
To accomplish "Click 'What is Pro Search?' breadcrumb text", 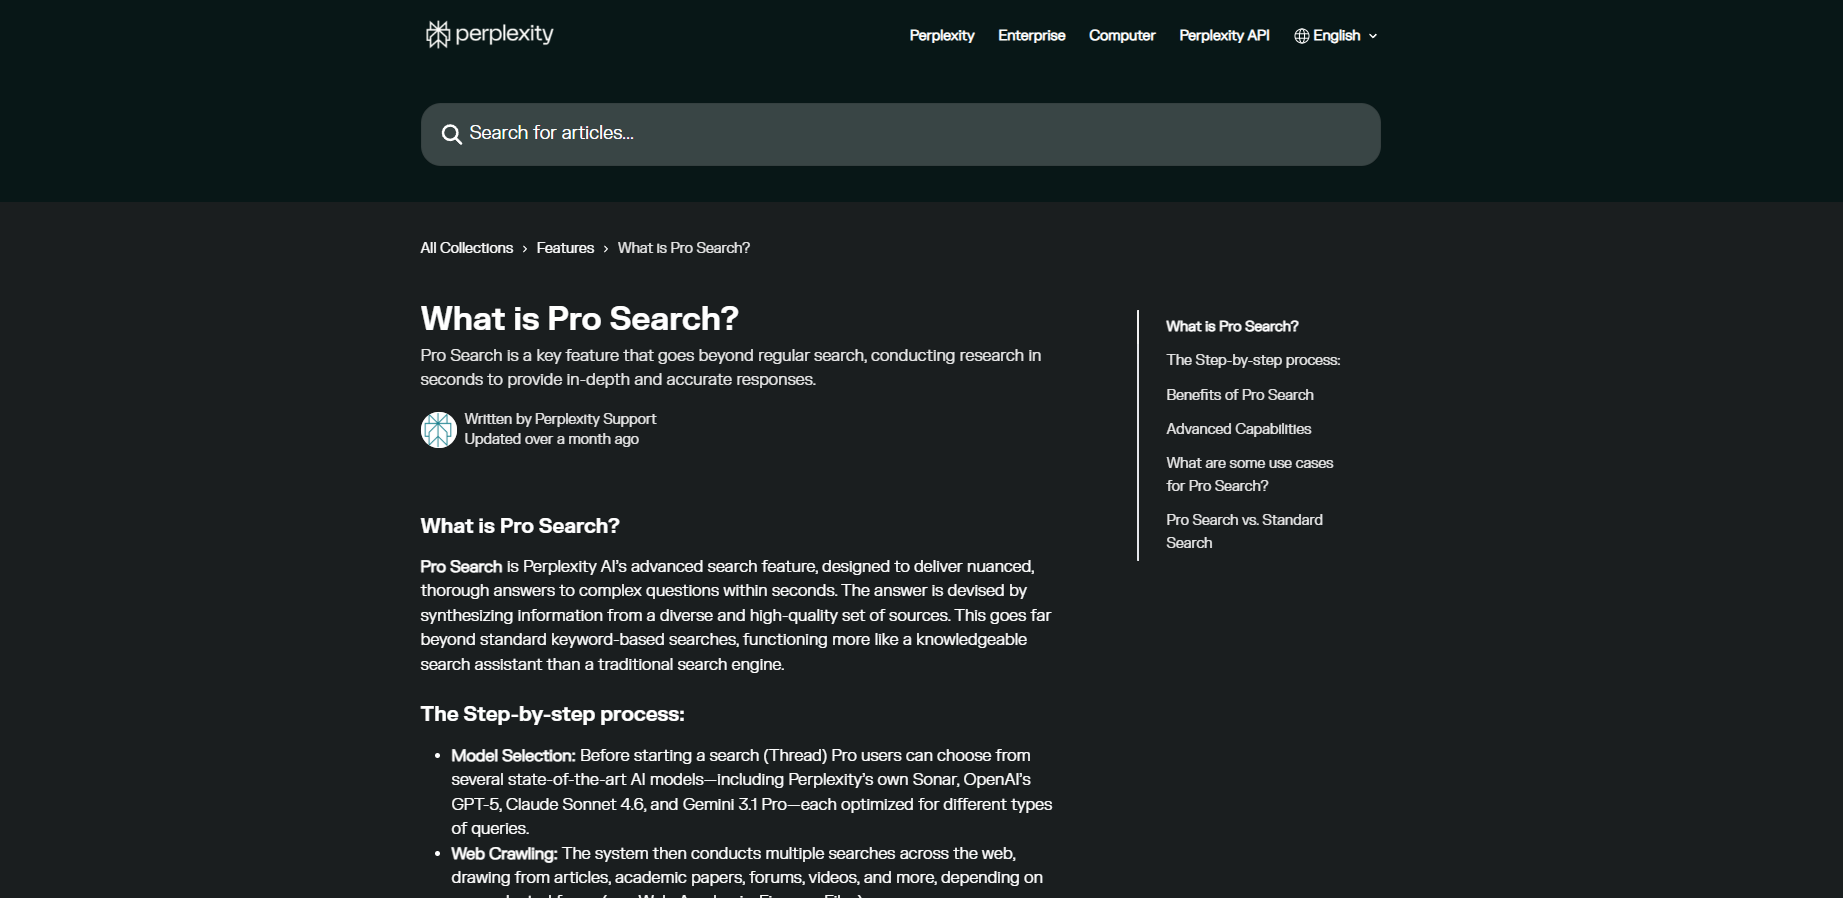I will 684,248.
